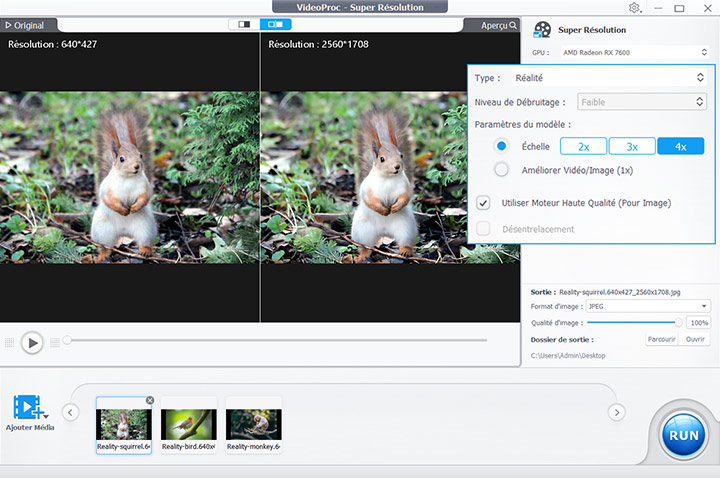Choose the 2x scale option
The height and width of the screenshot is (478, 720).
pyautogui.click(x=583, y=146)
